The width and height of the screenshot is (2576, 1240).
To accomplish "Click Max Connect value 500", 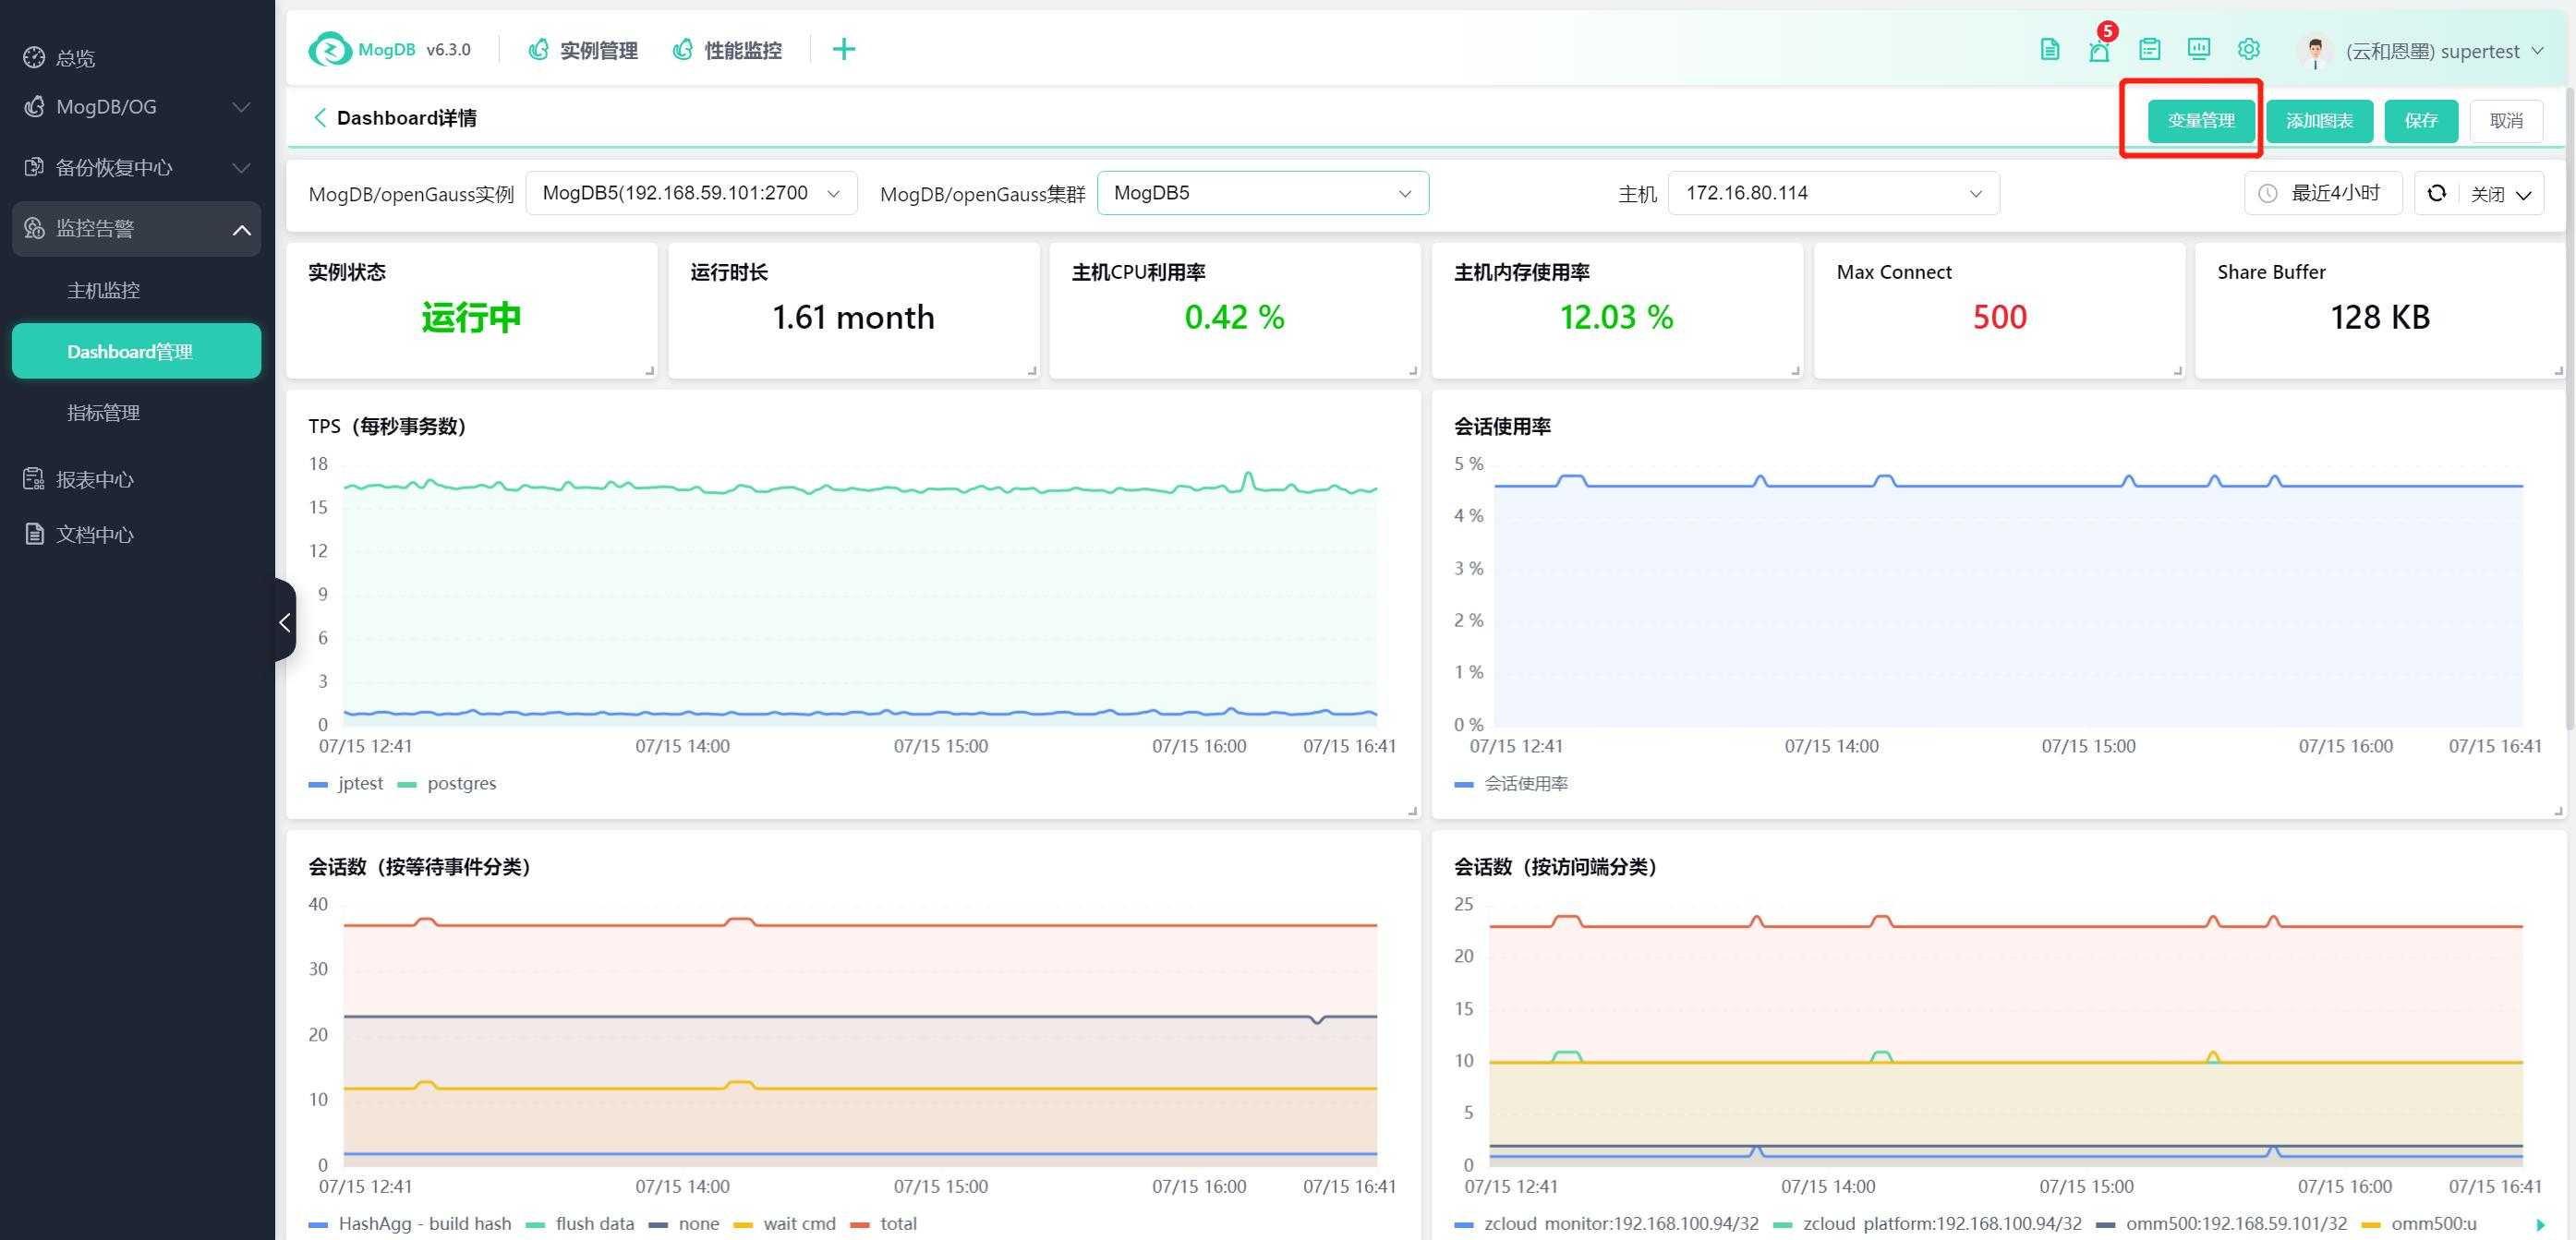I will pos(1999,317).
